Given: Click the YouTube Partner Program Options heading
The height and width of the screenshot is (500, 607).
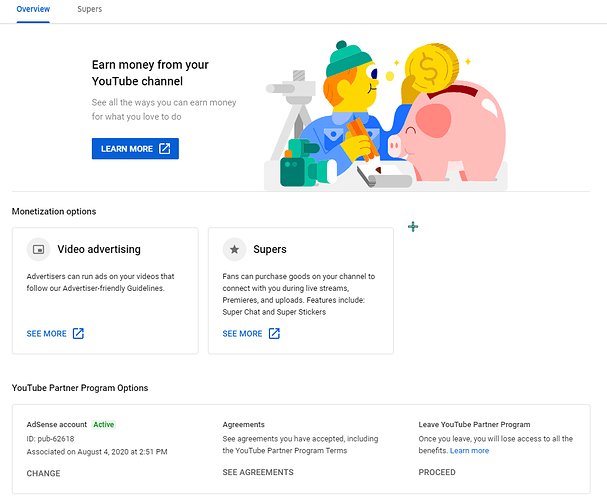Looking at the screenshot, I should tap(80, 388).
